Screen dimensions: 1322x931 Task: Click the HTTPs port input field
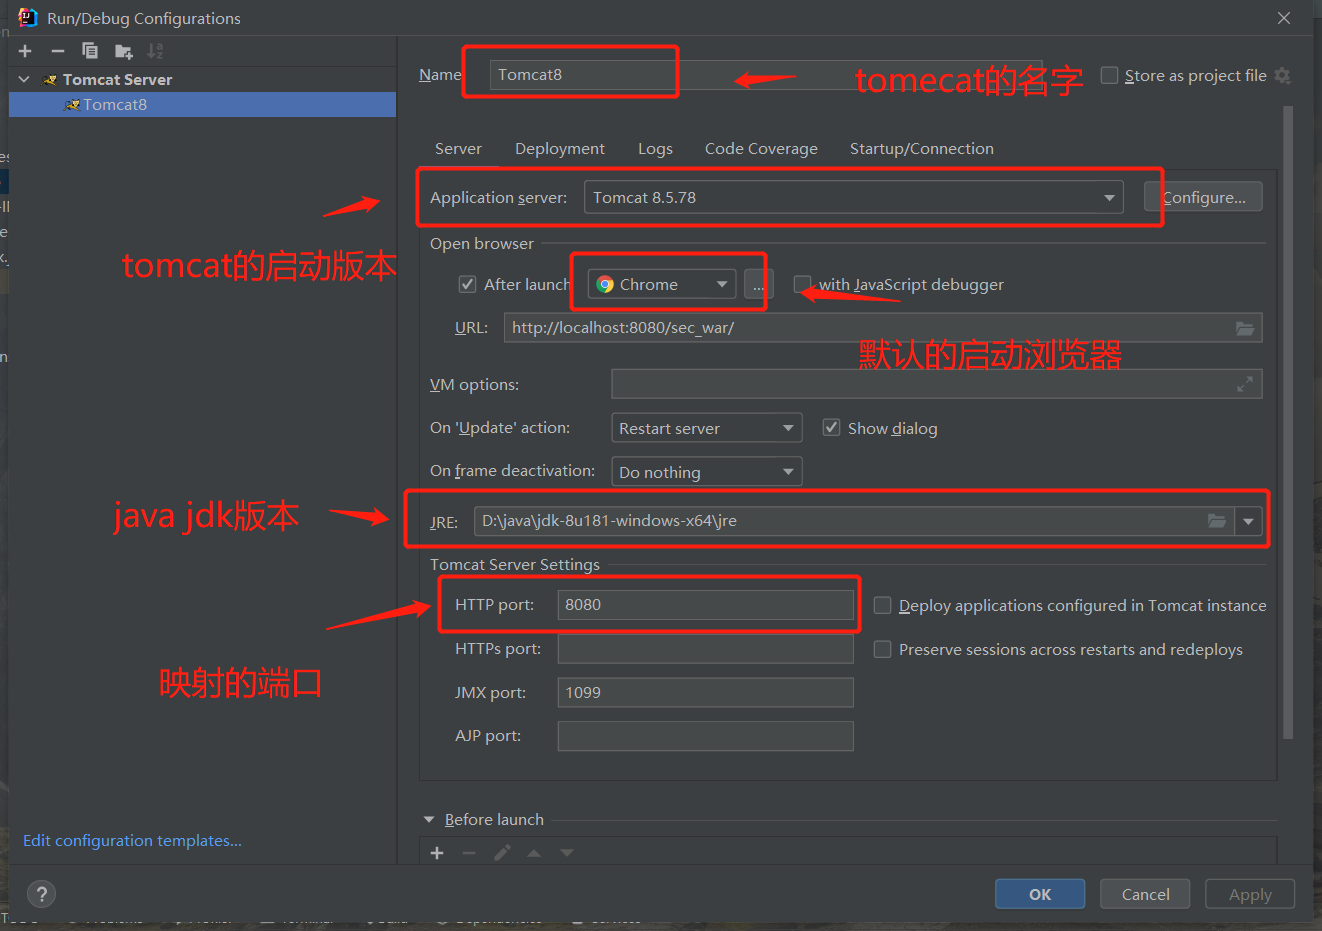coord(705,649)
